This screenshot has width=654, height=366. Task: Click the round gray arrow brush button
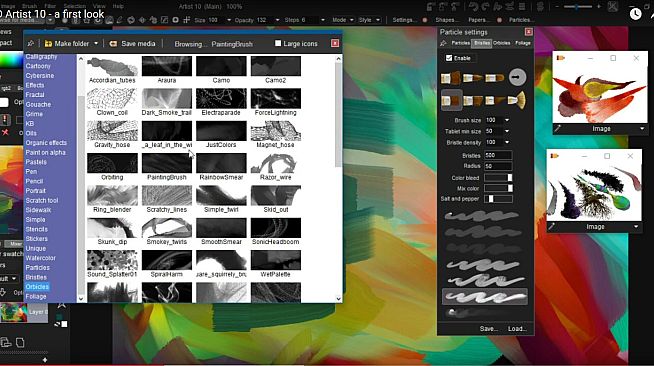click(x=517, y=77)
